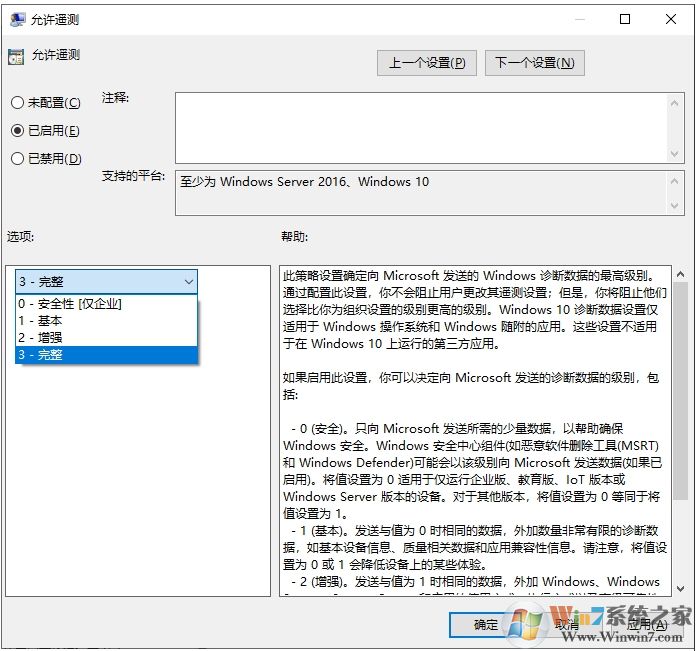
Task: Close the 允许遥测 dialog
Action: (x=670, y=19)
